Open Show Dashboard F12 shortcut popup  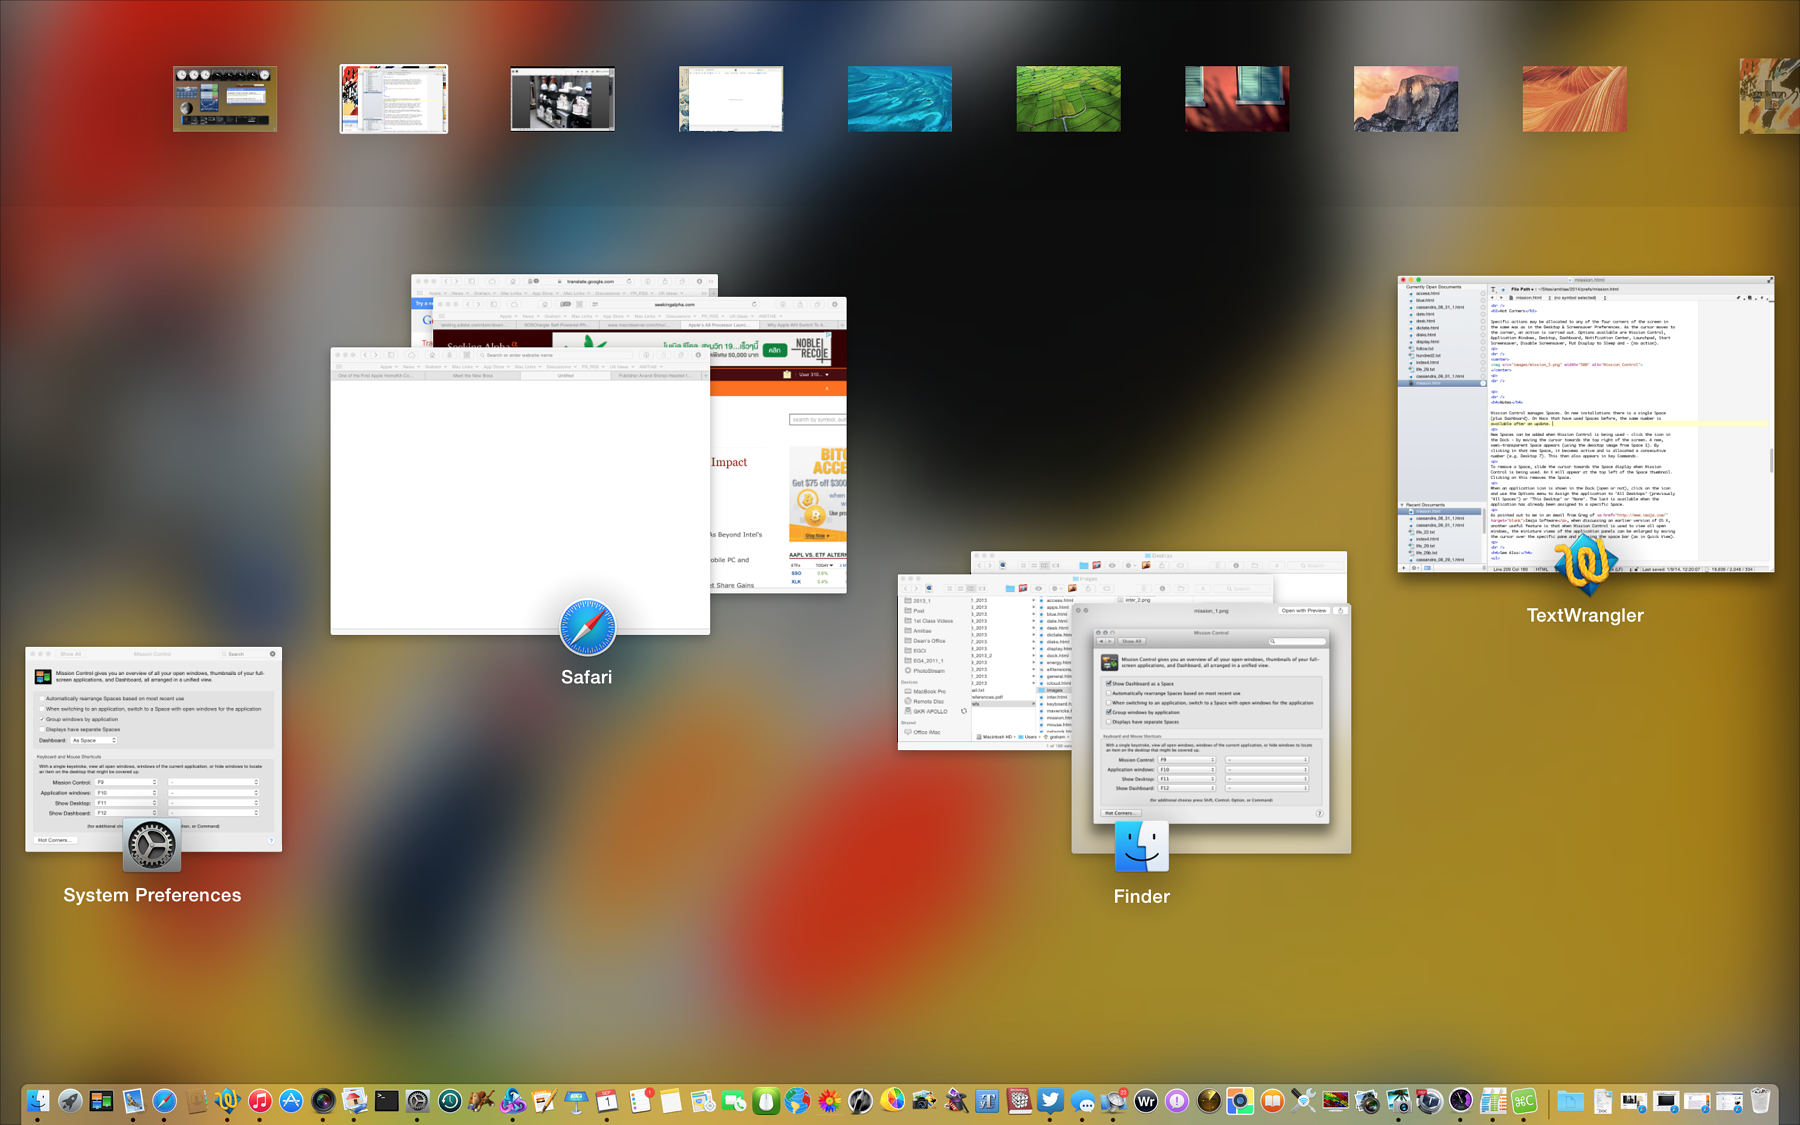126,813
